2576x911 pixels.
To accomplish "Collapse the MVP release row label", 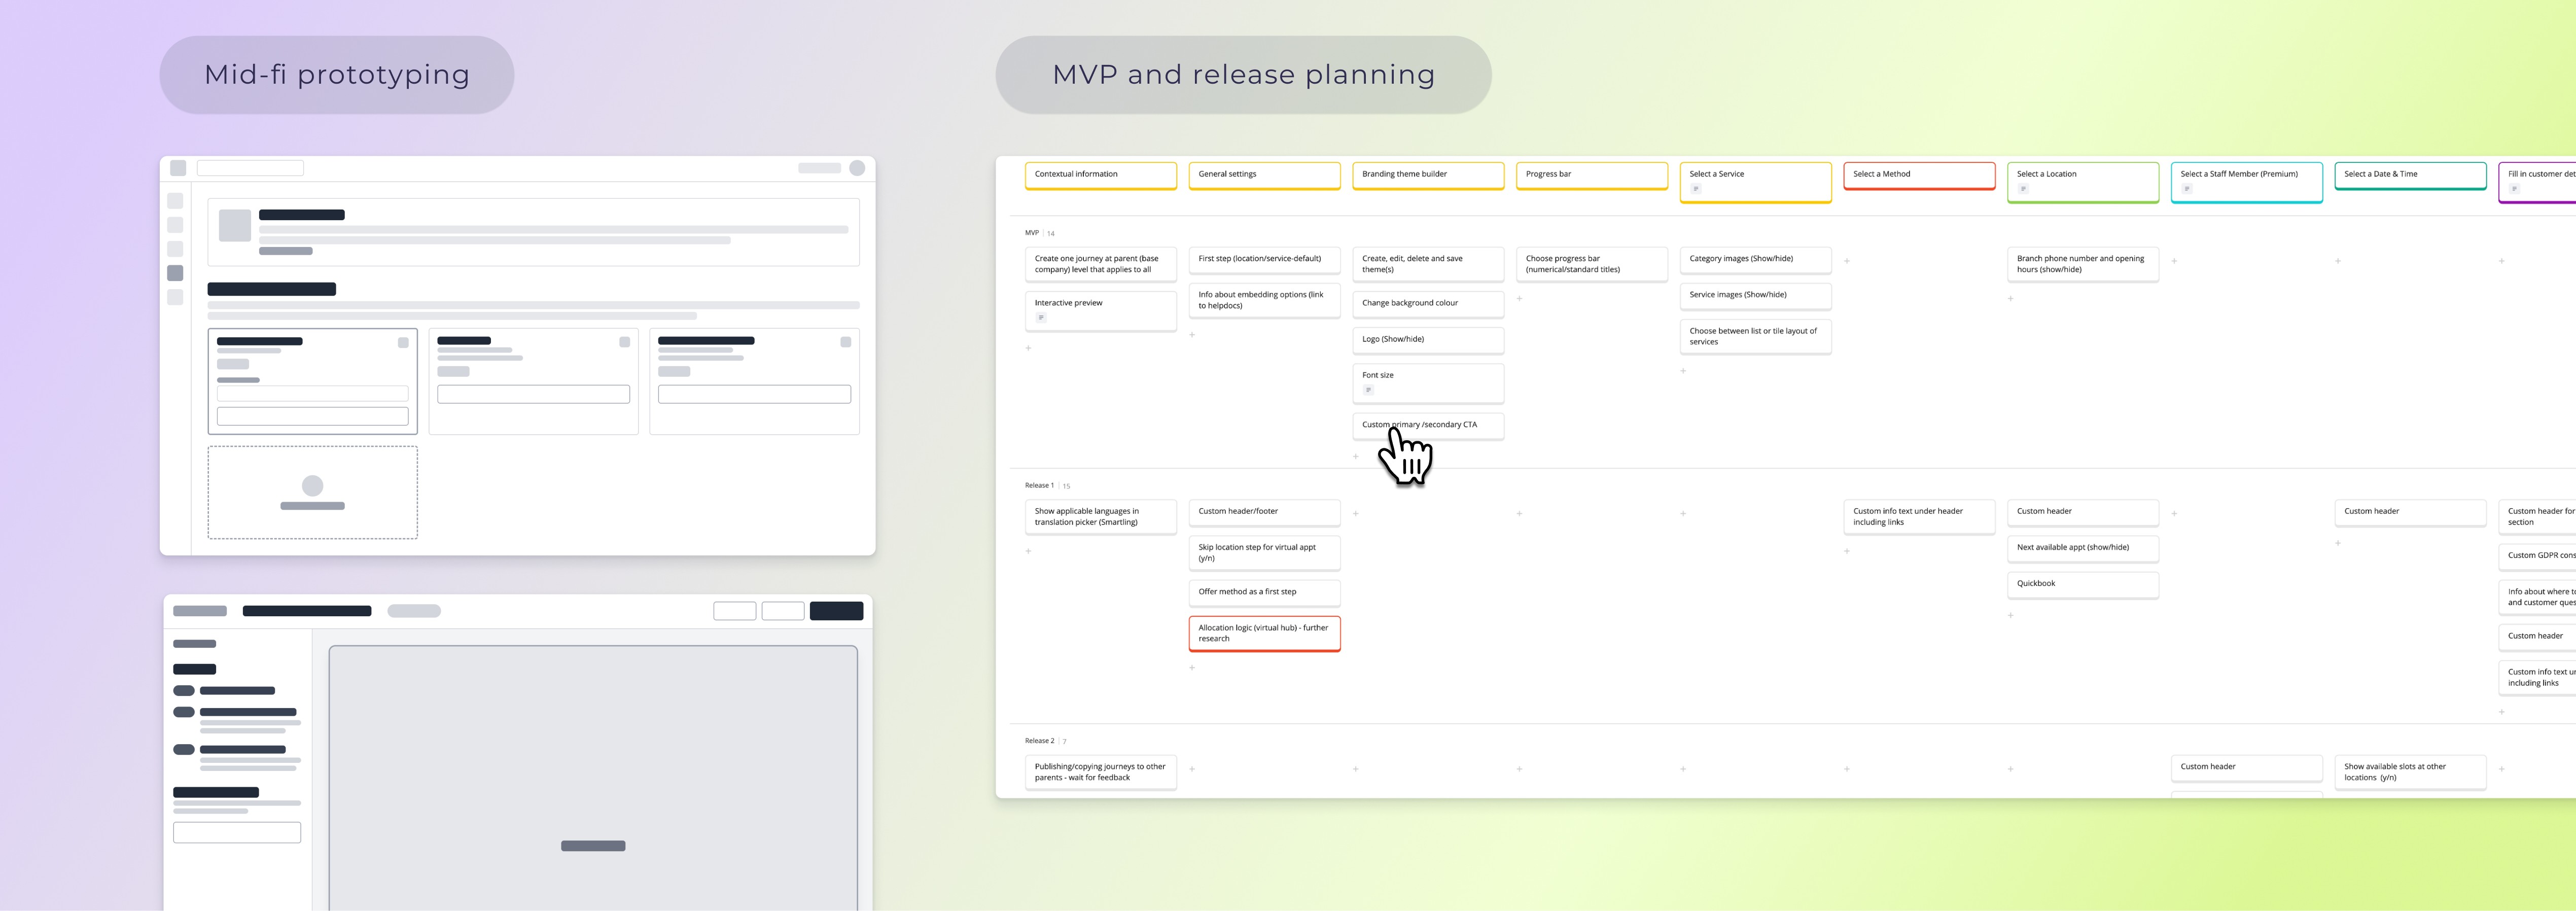I will (1031, 233).
